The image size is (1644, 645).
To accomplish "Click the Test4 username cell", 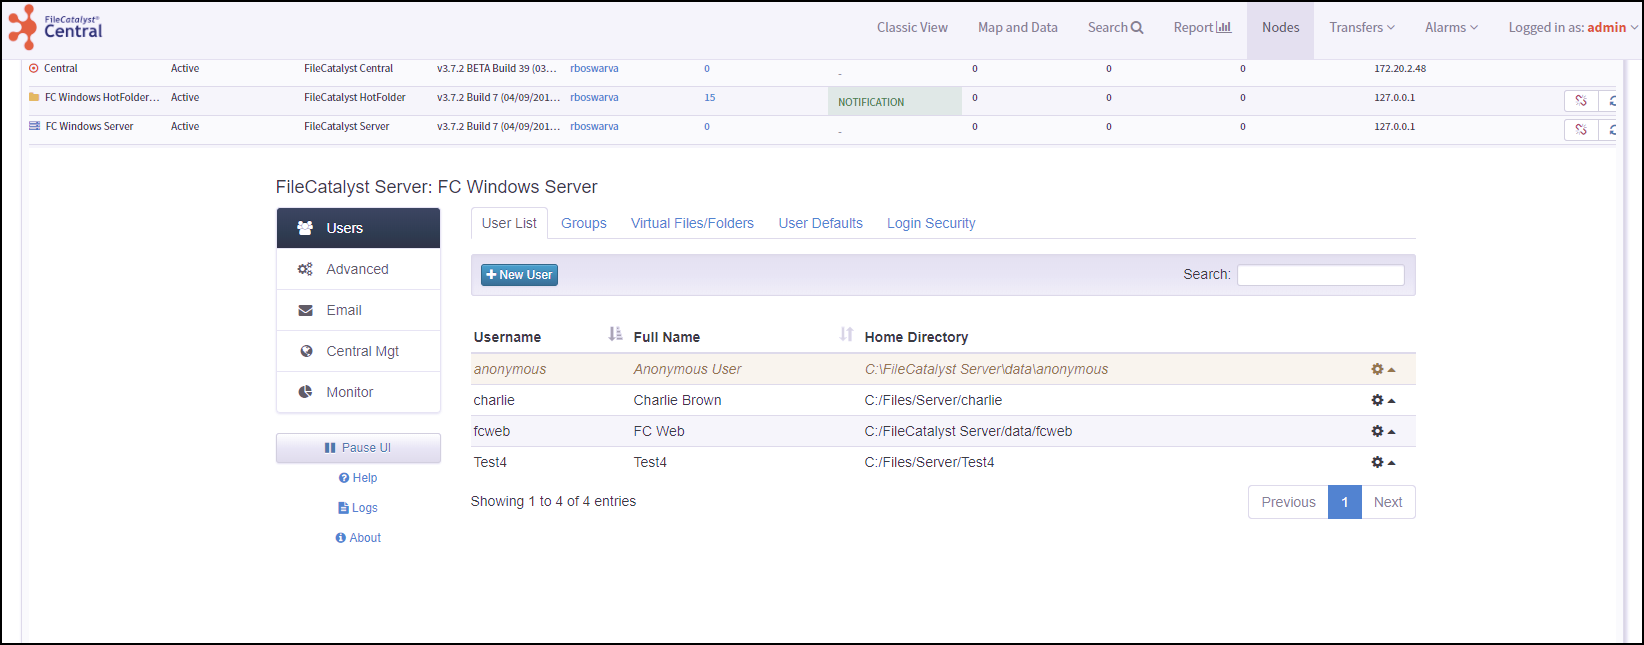I will (x=490, y=462).
